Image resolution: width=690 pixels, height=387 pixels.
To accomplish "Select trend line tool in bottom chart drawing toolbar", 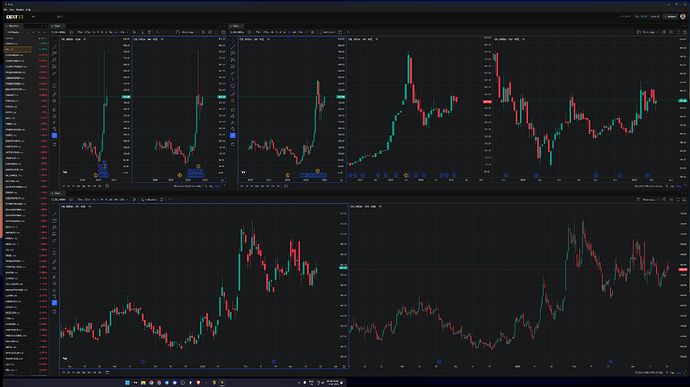I will point(55,214).
